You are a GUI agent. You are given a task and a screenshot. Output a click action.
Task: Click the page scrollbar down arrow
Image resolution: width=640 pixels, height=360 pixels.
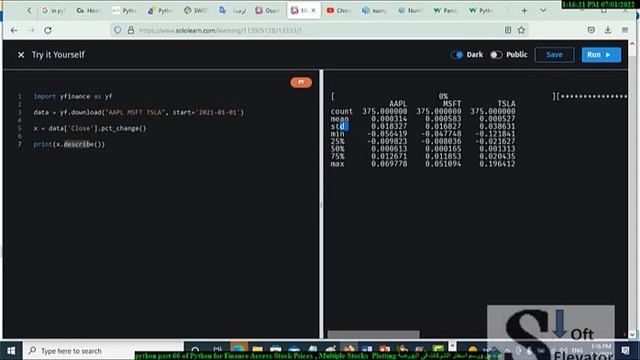point(632,334)
